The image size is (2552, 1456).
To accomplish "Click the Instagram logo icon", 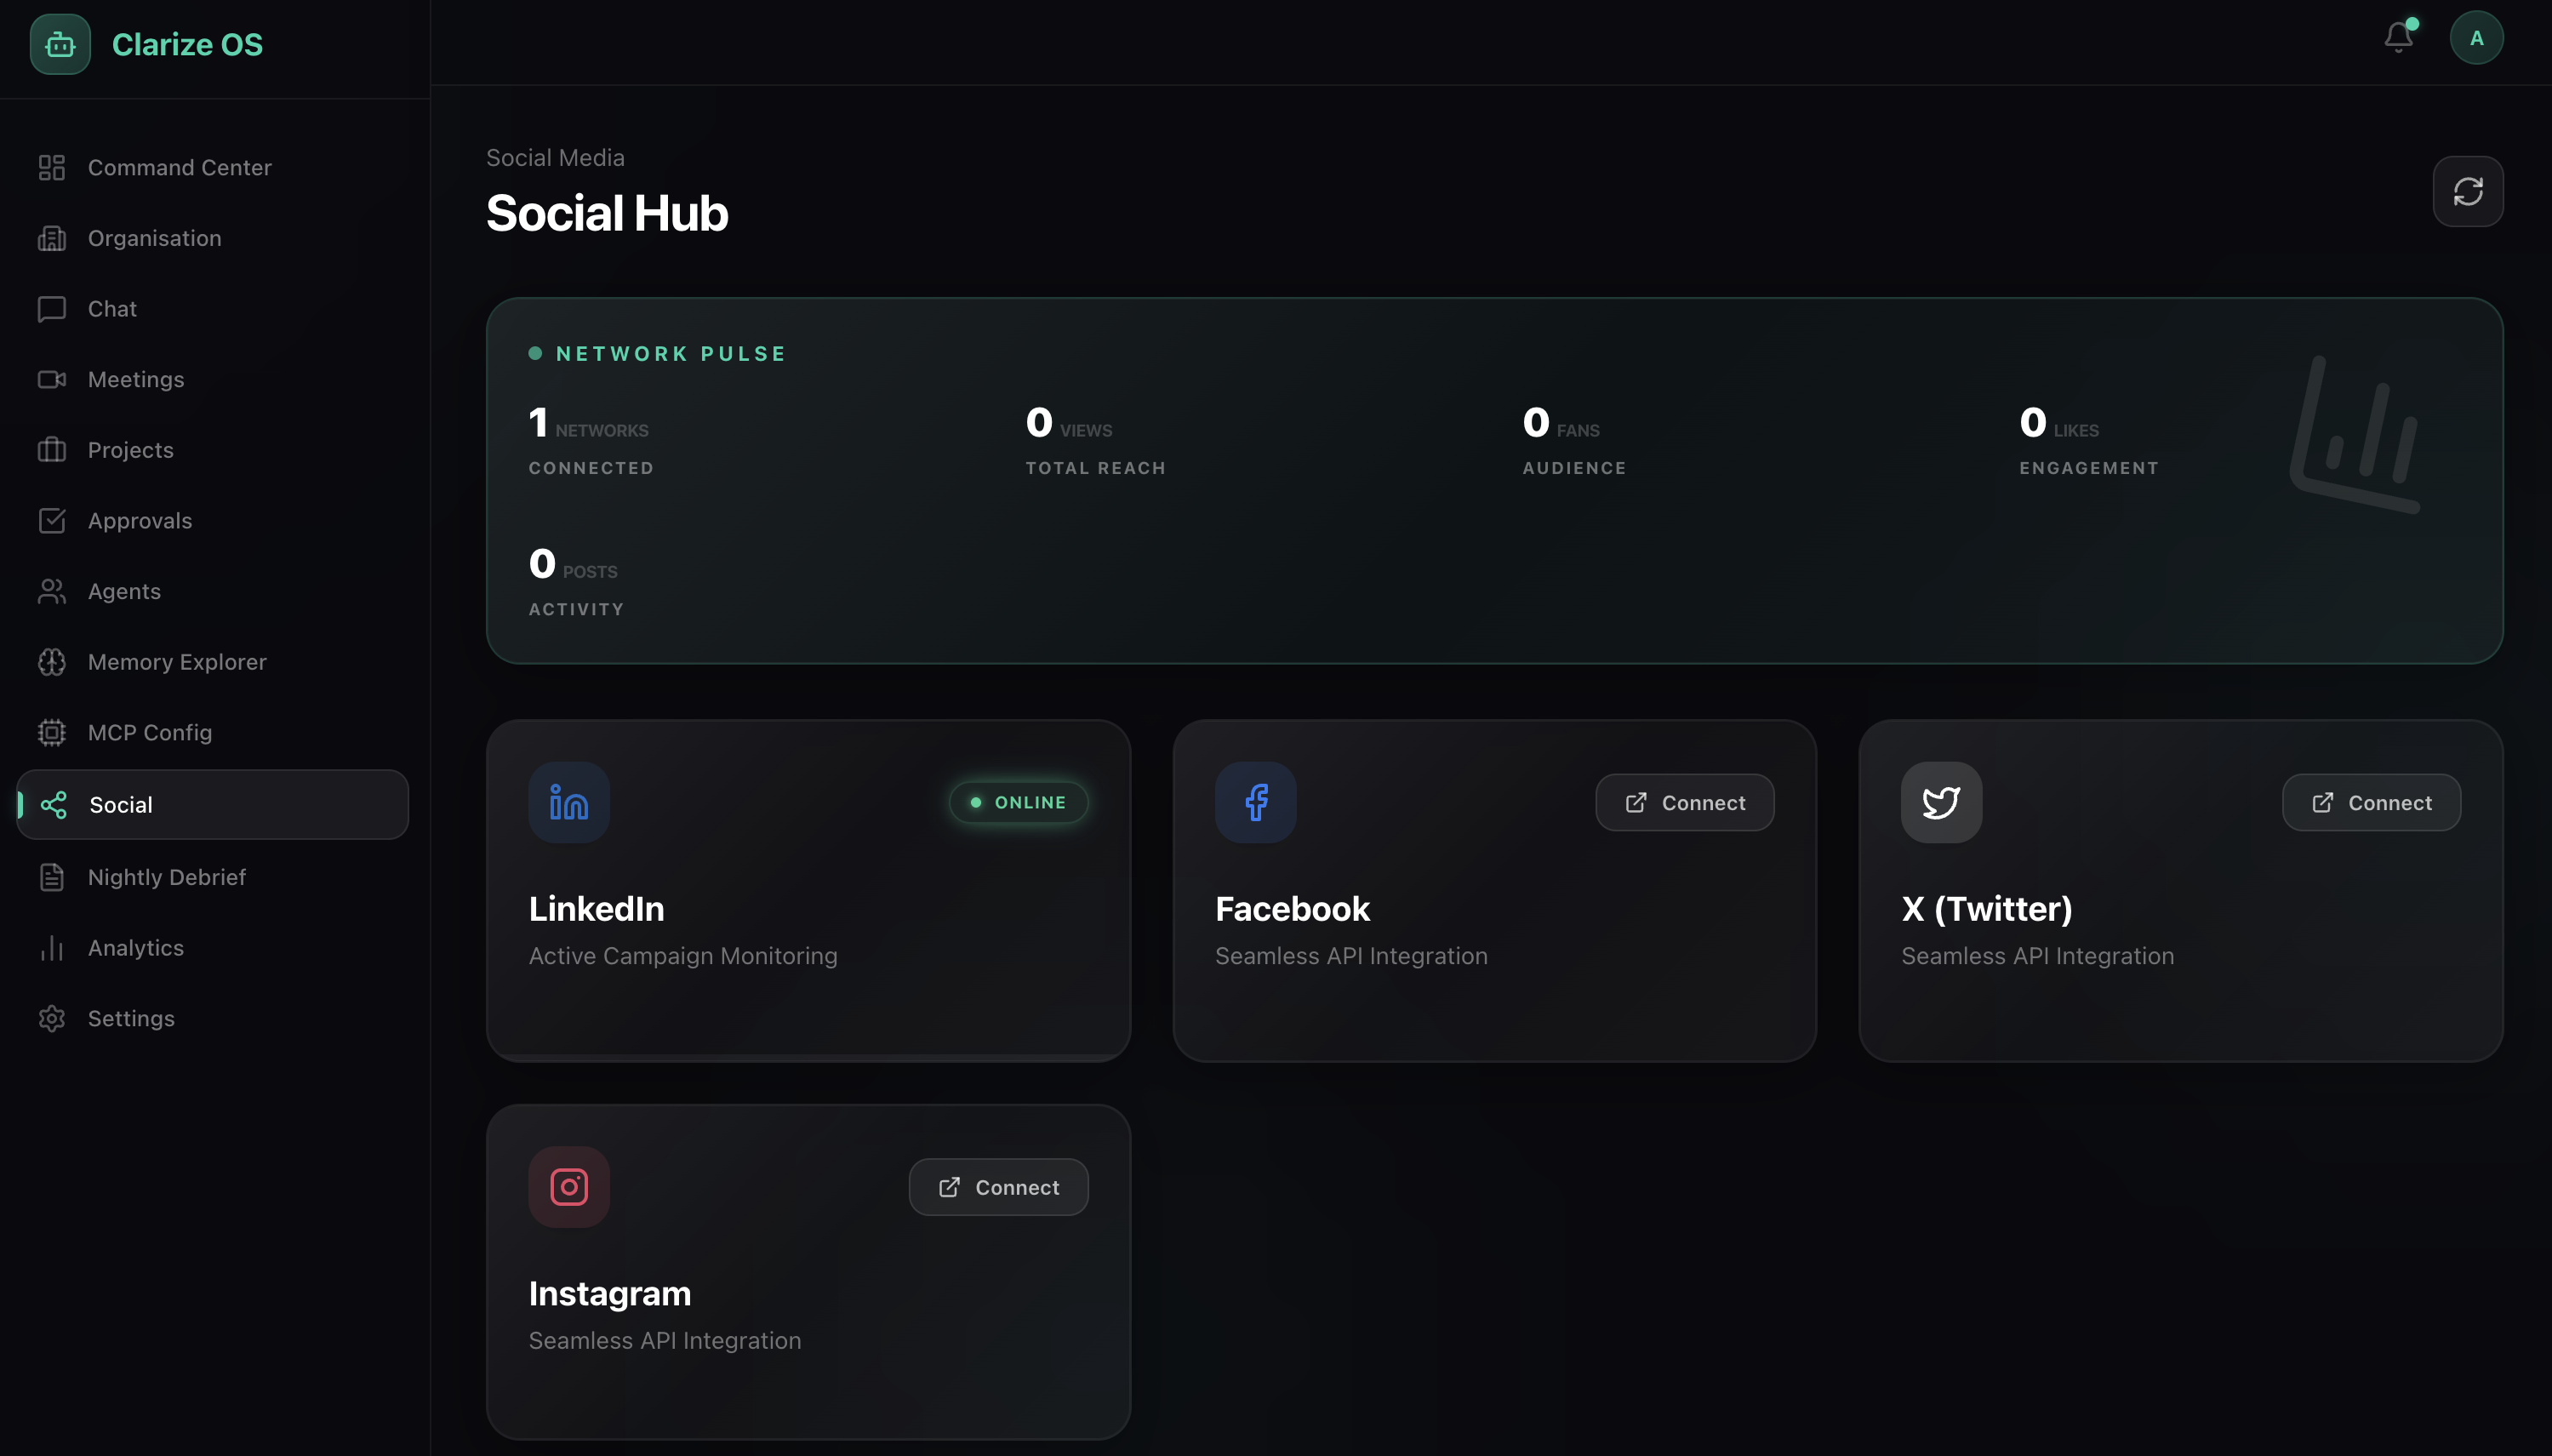I will pos(569,1187).
